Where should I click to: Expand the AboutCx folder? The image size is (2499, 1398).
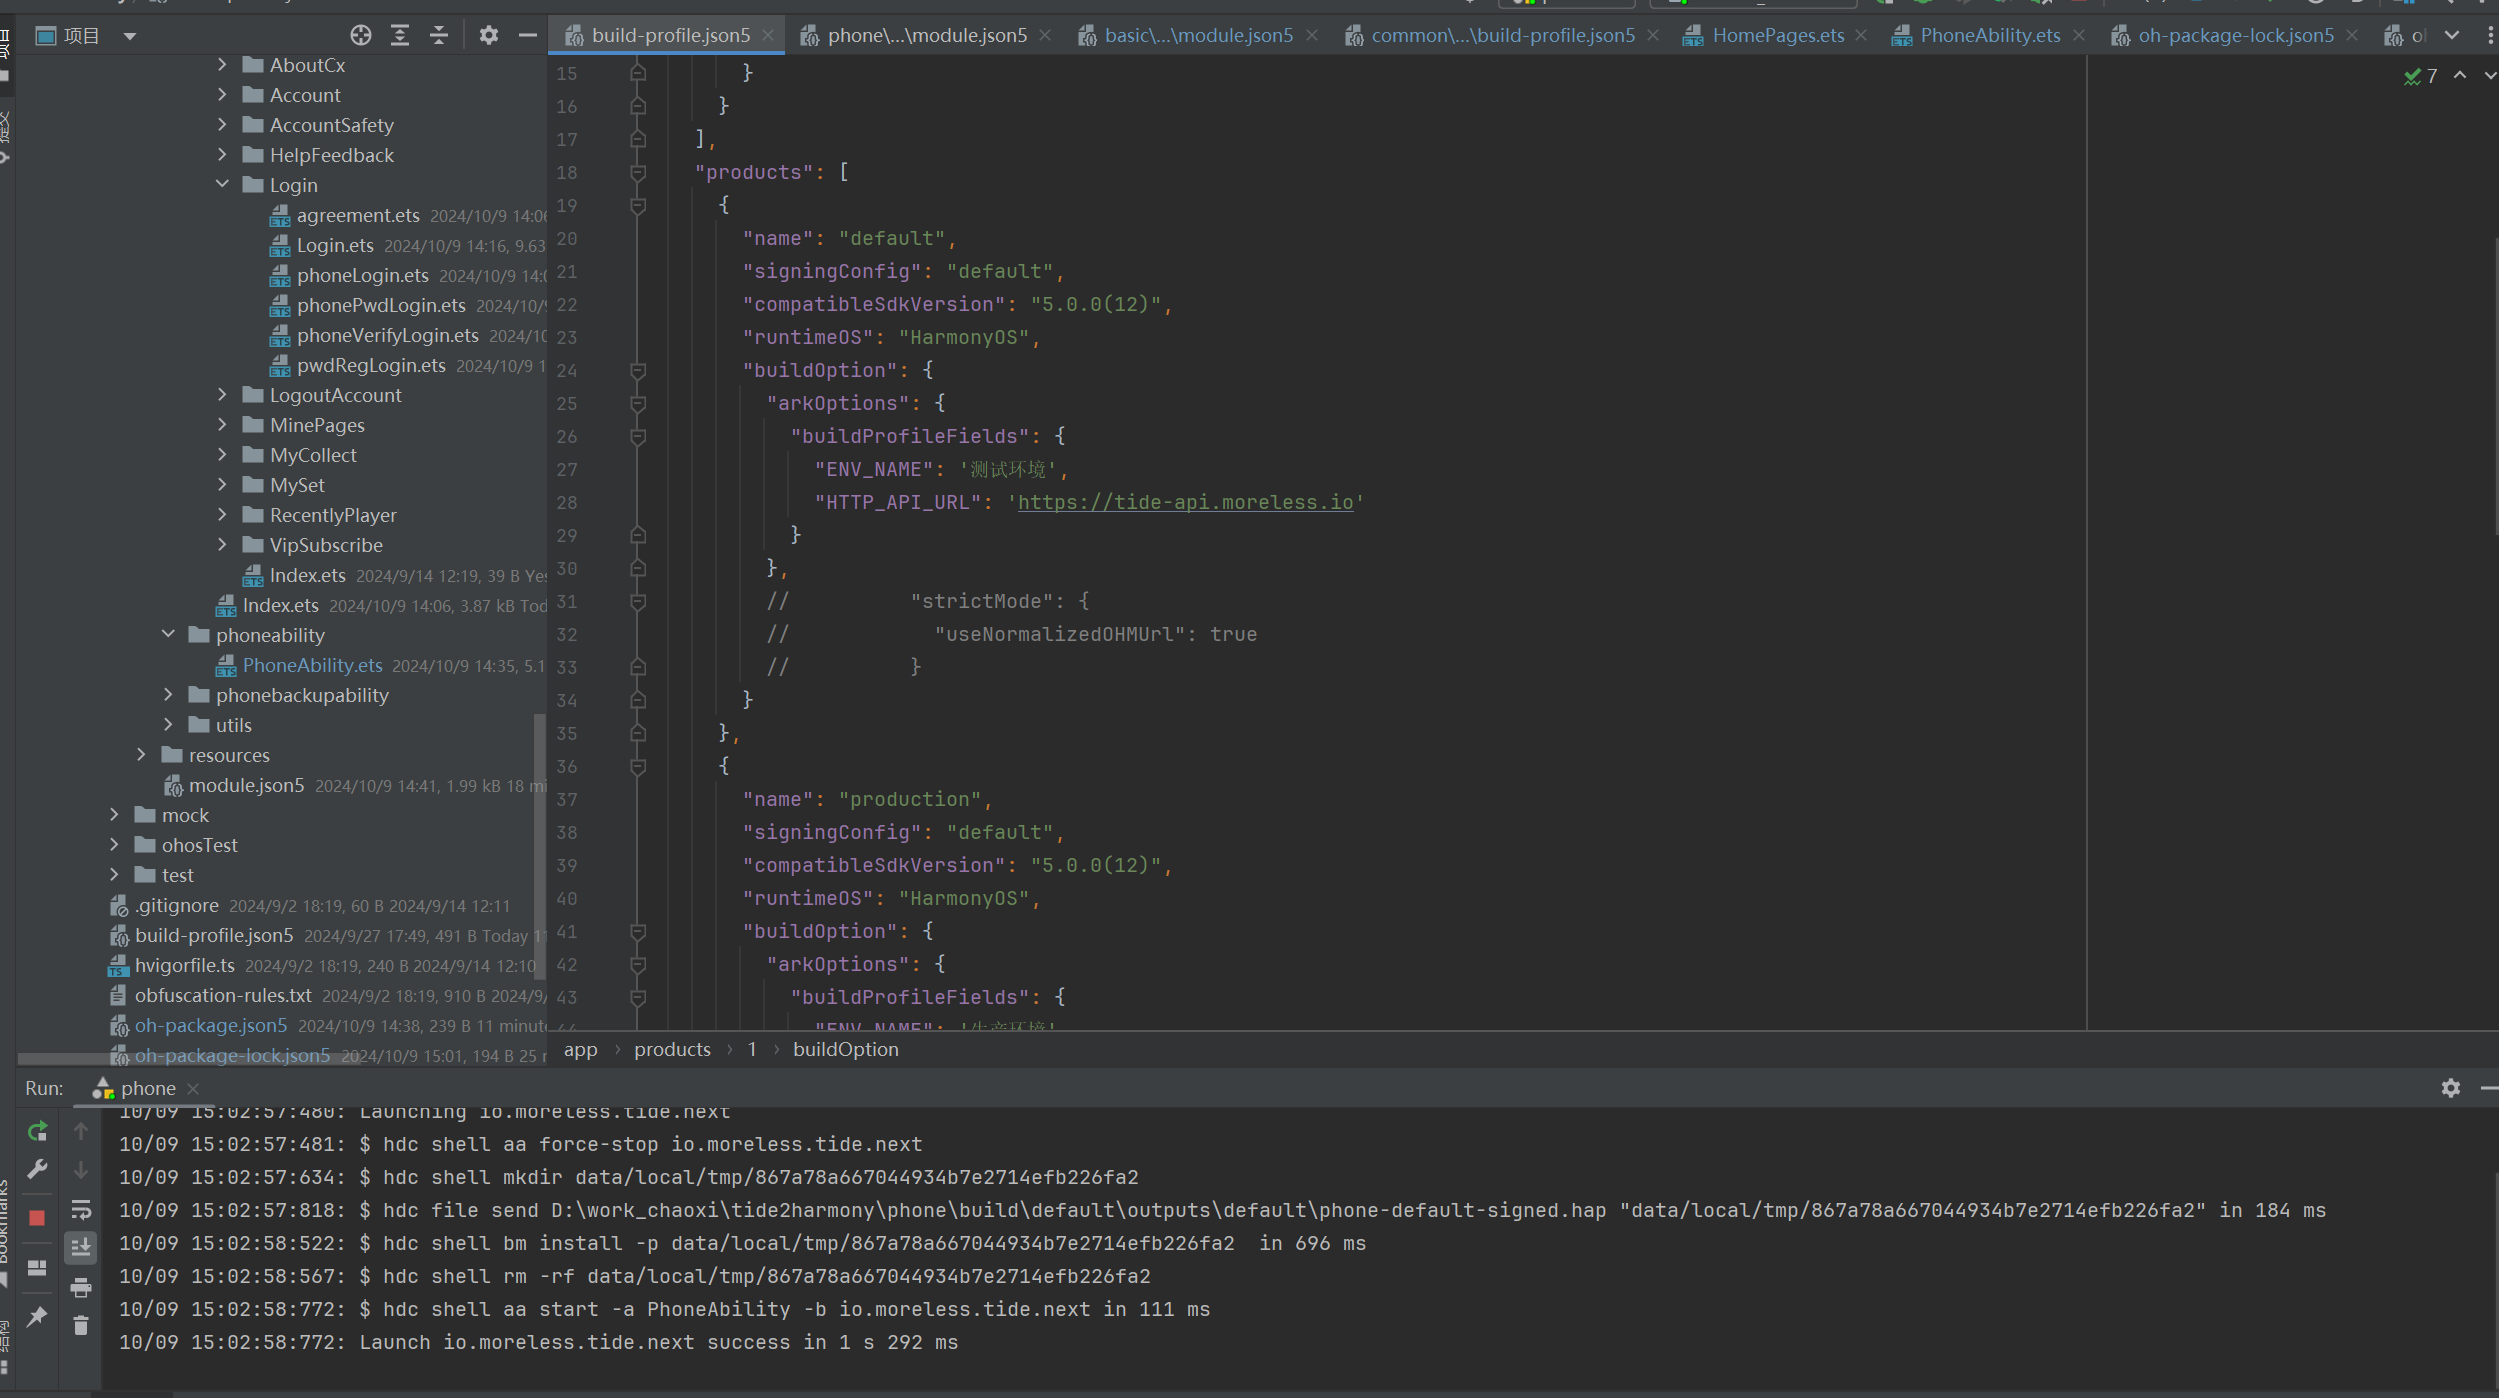[x=222, y=65]
